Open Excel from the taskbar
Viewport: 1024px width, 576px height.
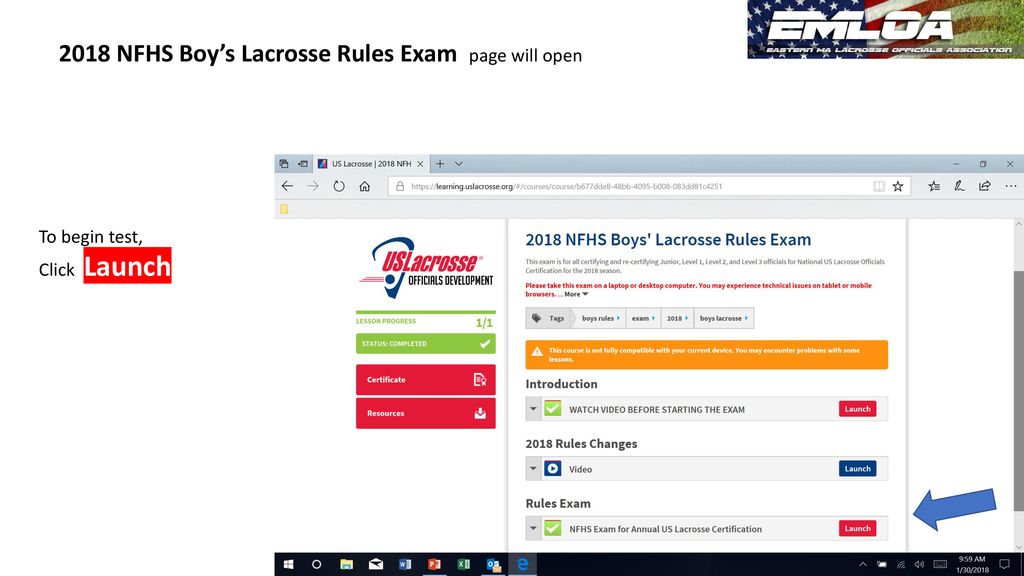(464, 564)
